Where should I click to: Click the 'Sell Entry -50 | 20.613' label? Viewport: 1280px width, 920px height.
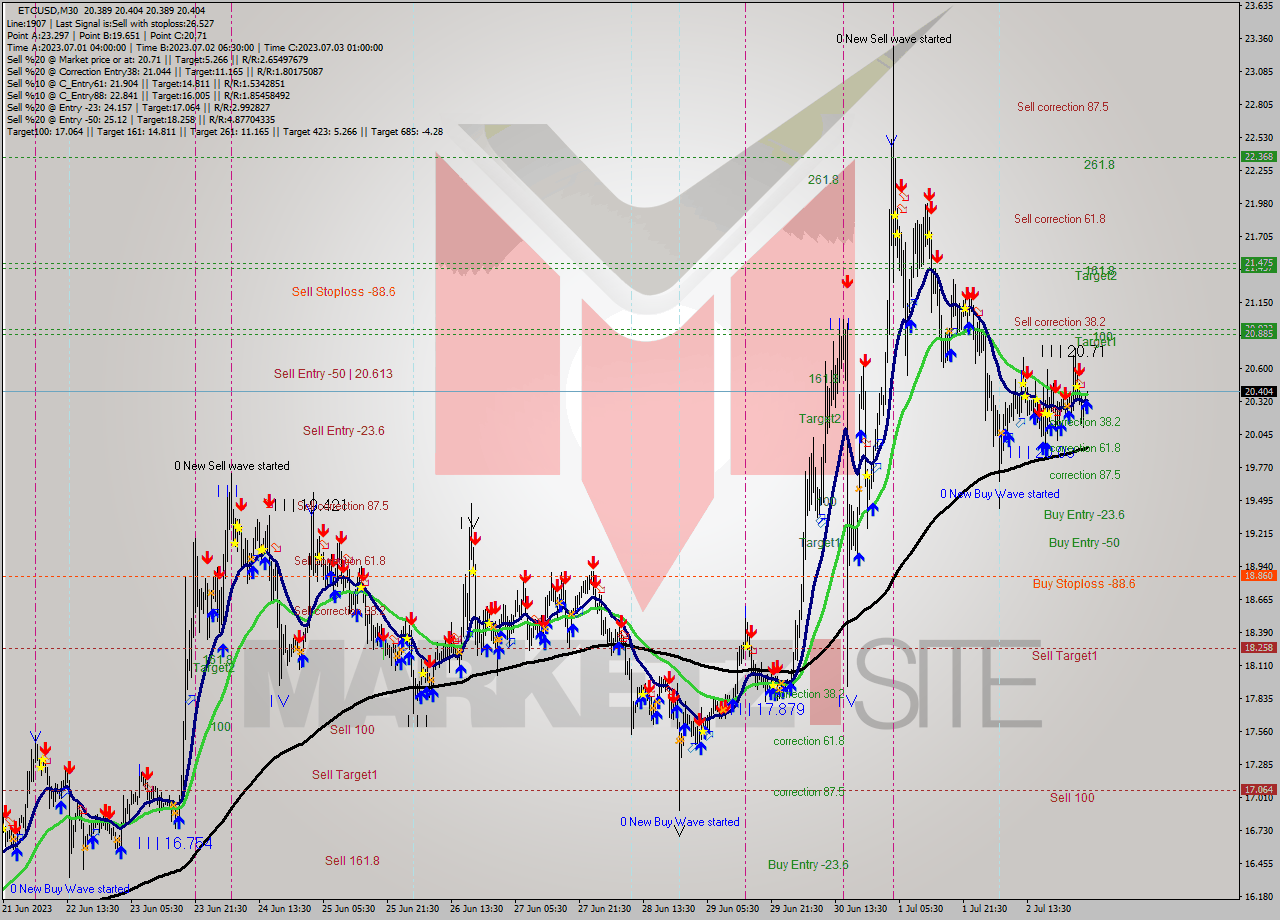pos(333,374)
